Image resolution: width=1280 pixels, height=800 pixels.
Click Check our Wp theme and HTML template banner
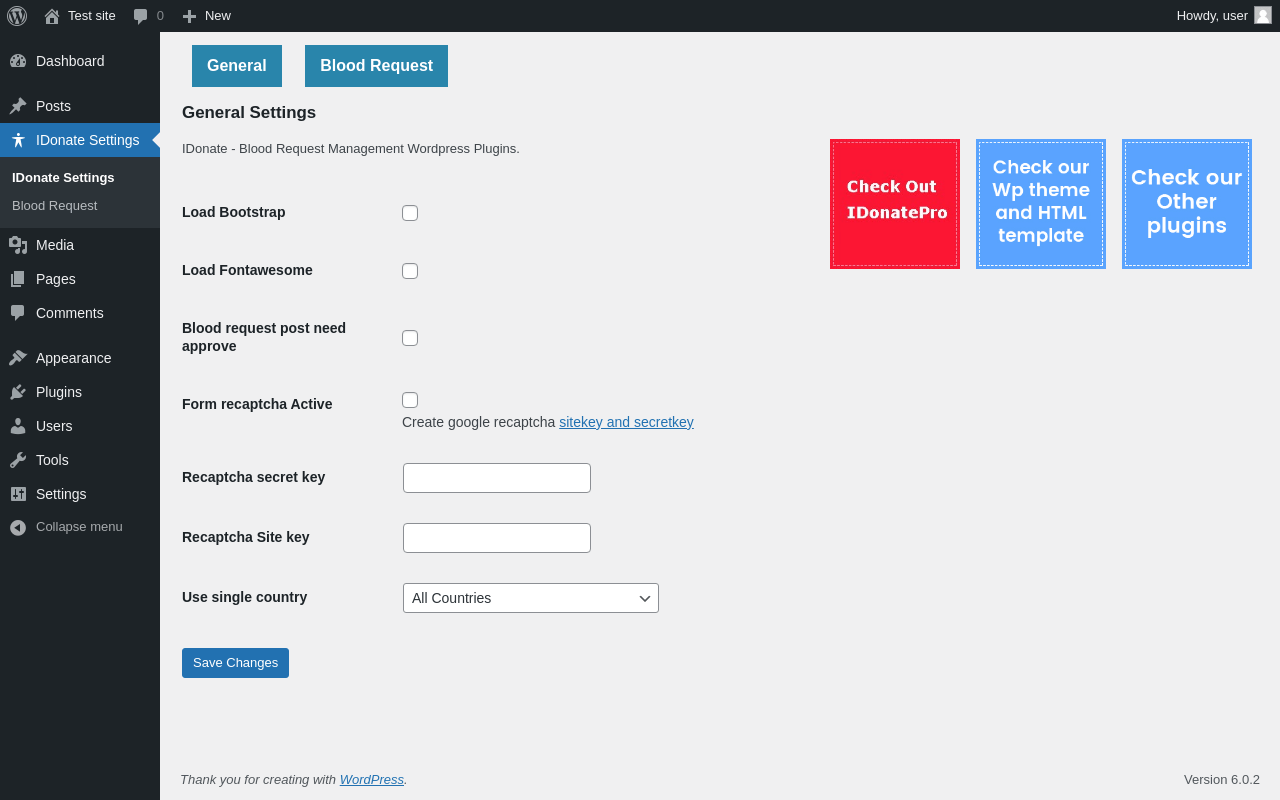pyautogui.click(x=1041, y=204)
